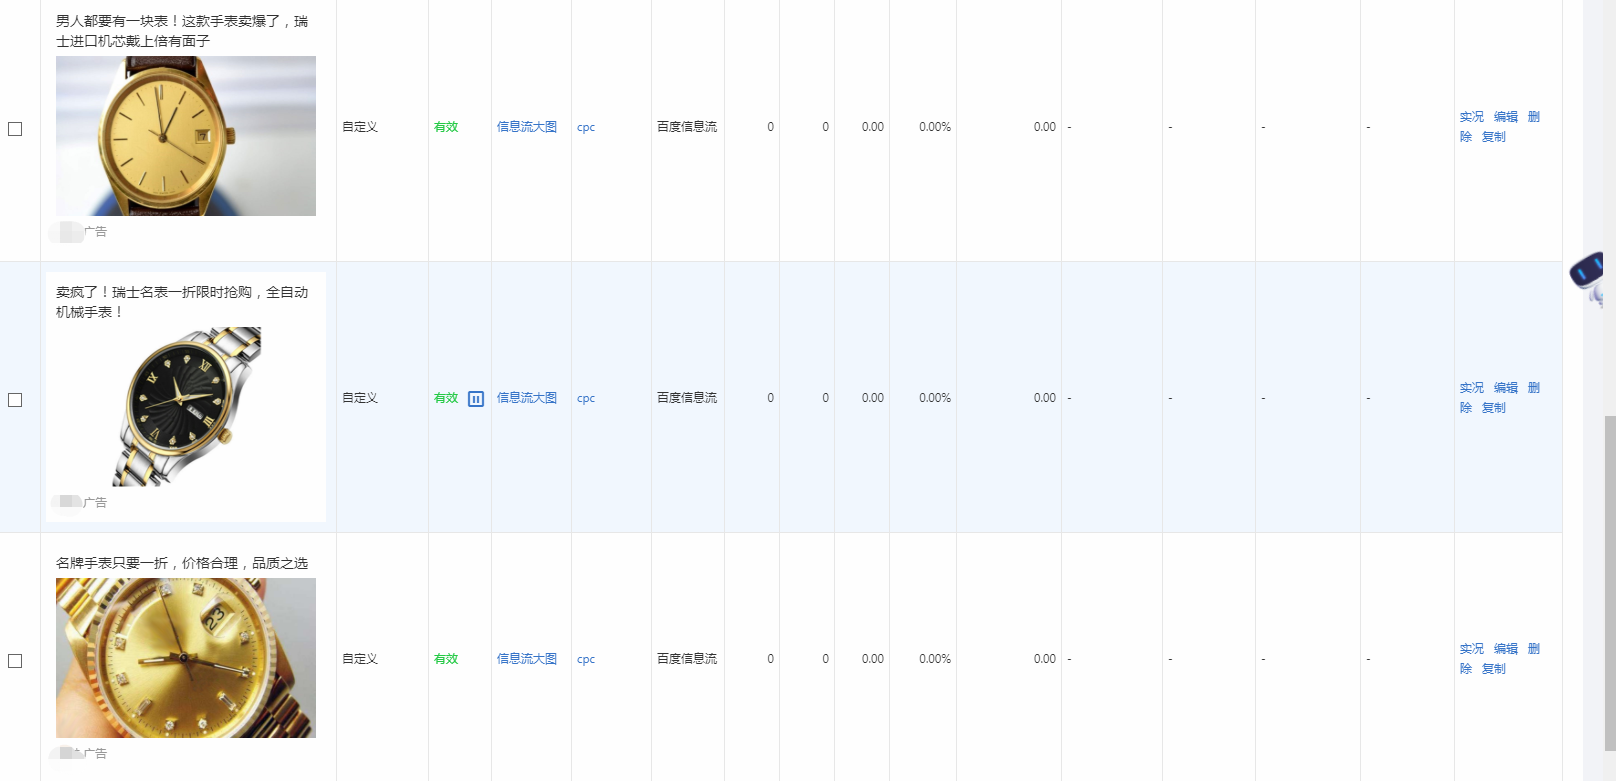Duplicate the third ad using 复制
Screen dimensions: 1616x781
pos(1493,669)
